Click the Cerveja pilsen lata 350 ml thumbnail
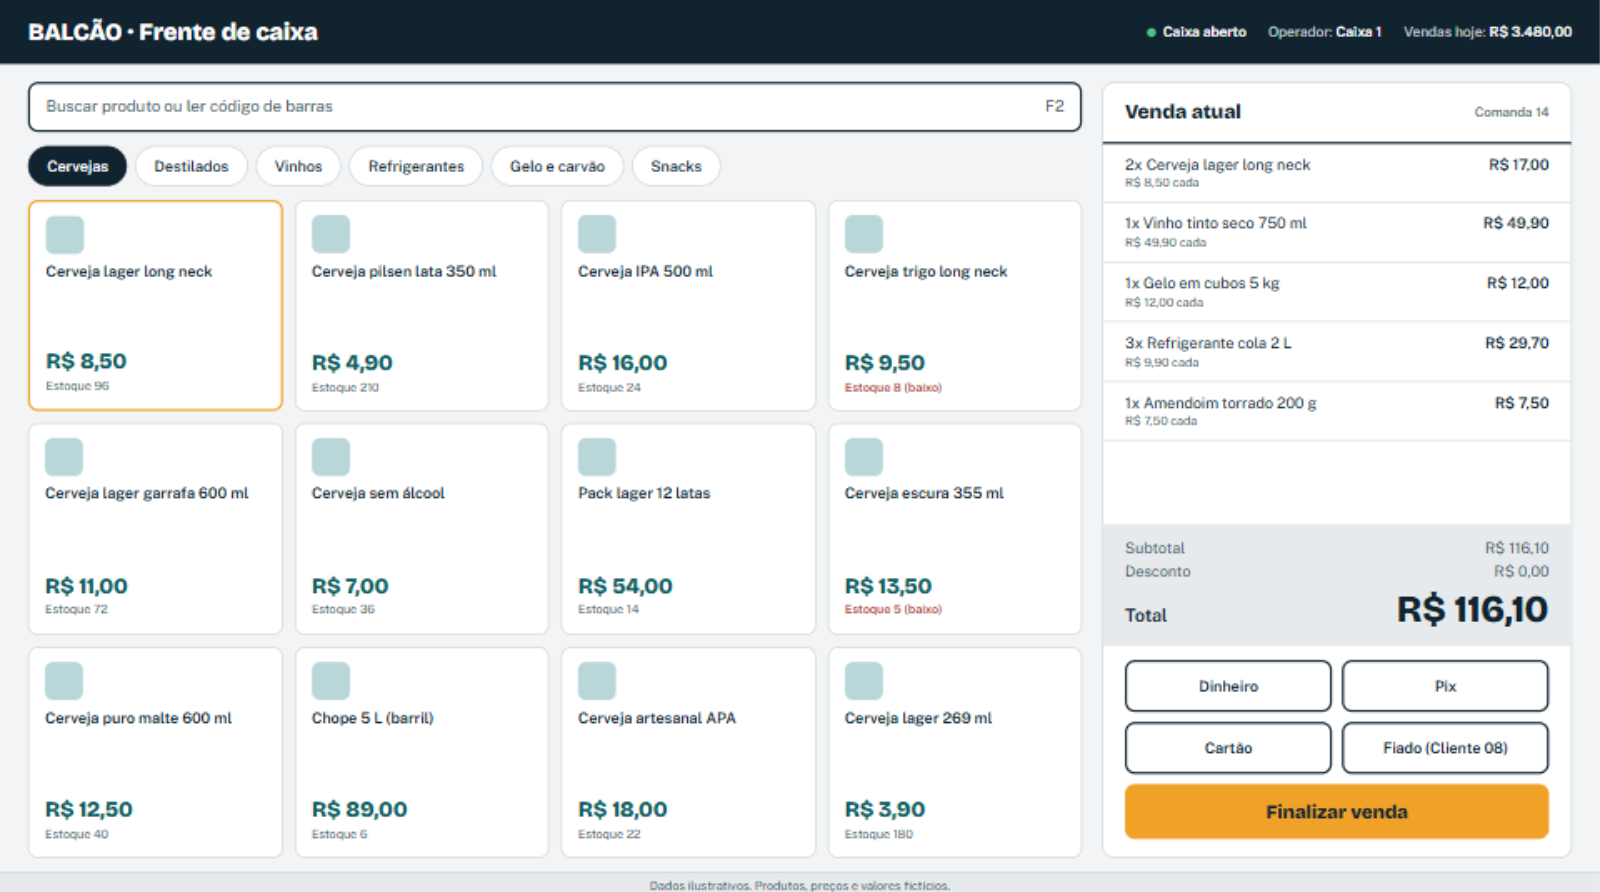Viewport: 1600px width, 892px height. point(331,234)
